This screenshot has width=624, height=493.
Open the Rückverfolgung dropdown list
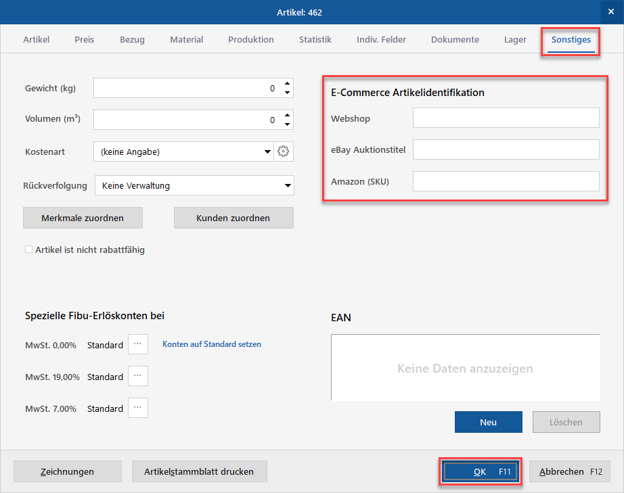[288, 186]
